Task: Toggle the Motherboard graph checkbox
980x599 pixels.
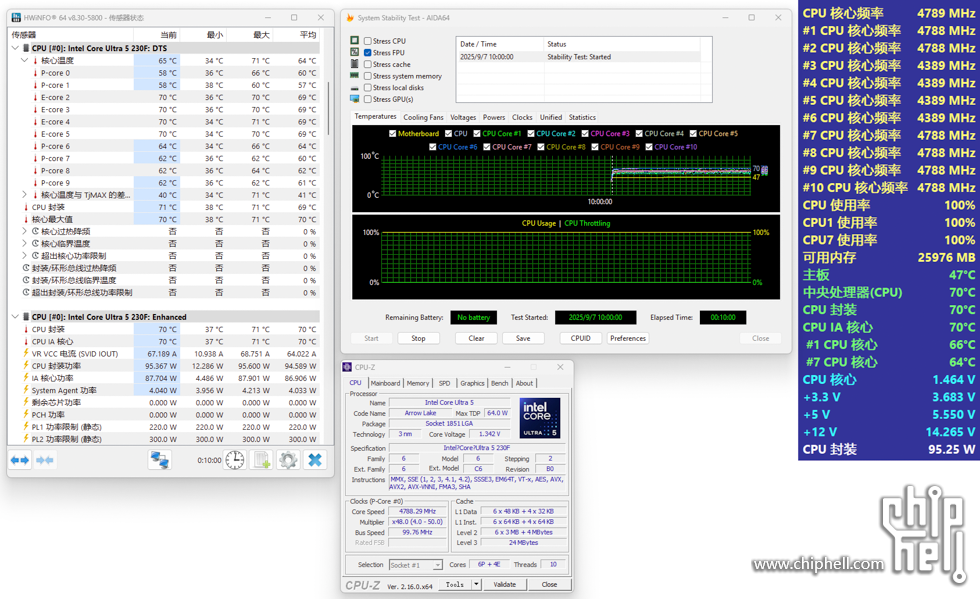Action: pos(392,133)
